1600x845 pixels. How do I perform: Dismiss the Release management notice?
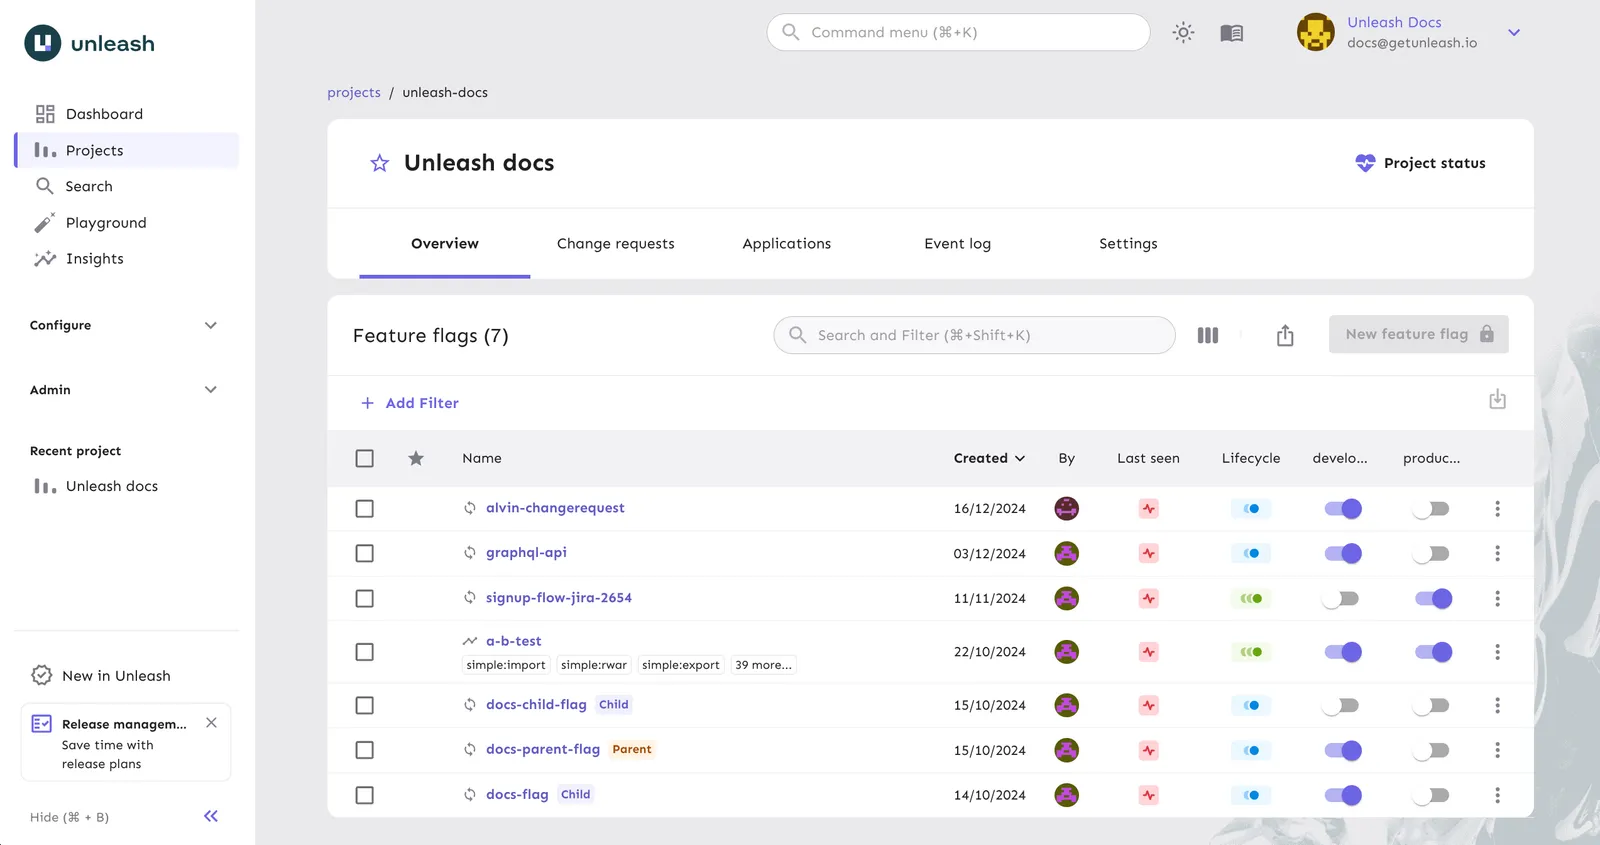[x=211, y=723]
